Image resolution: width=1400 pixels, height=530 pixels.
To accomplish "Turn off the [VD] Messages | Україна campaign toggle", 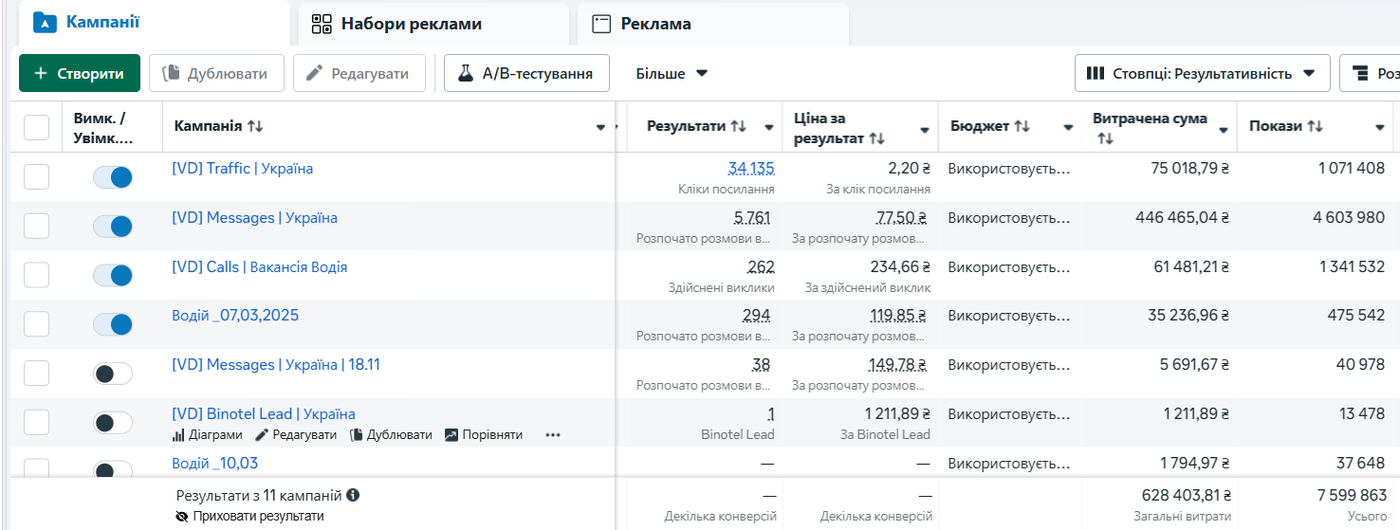I will pos(113,226).
